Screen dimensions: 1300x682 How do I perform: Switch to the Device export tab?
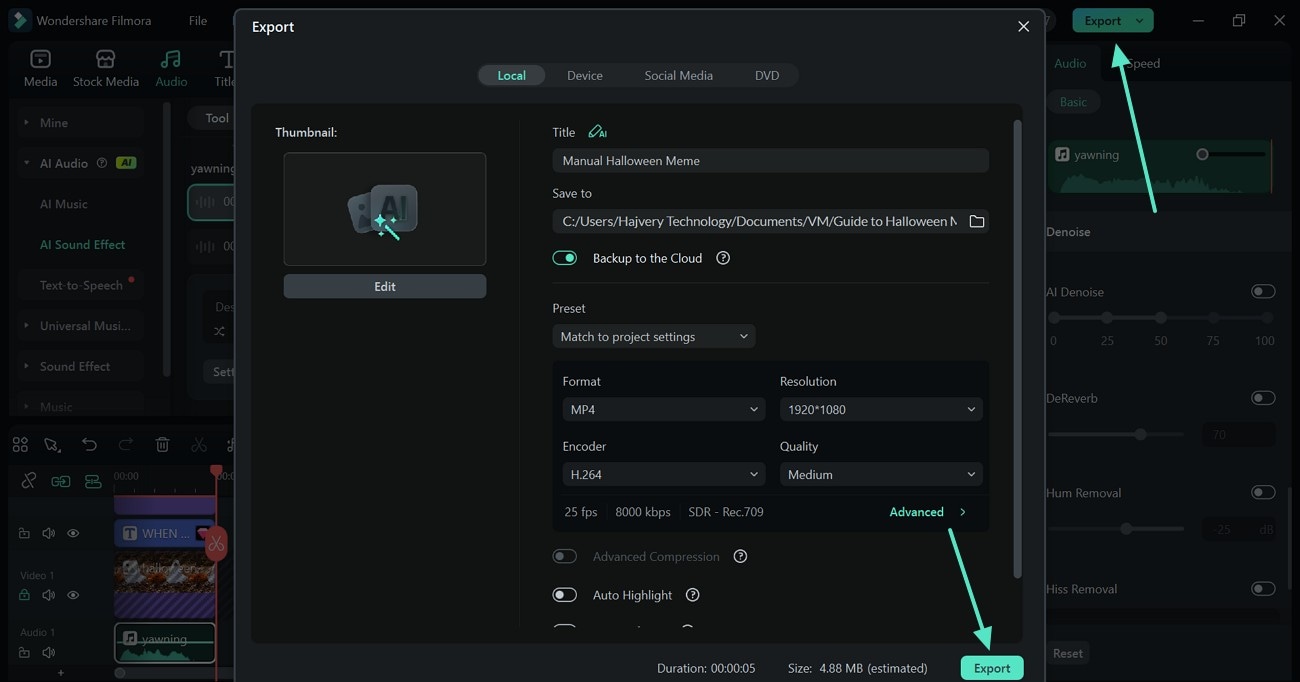point(585,75)
